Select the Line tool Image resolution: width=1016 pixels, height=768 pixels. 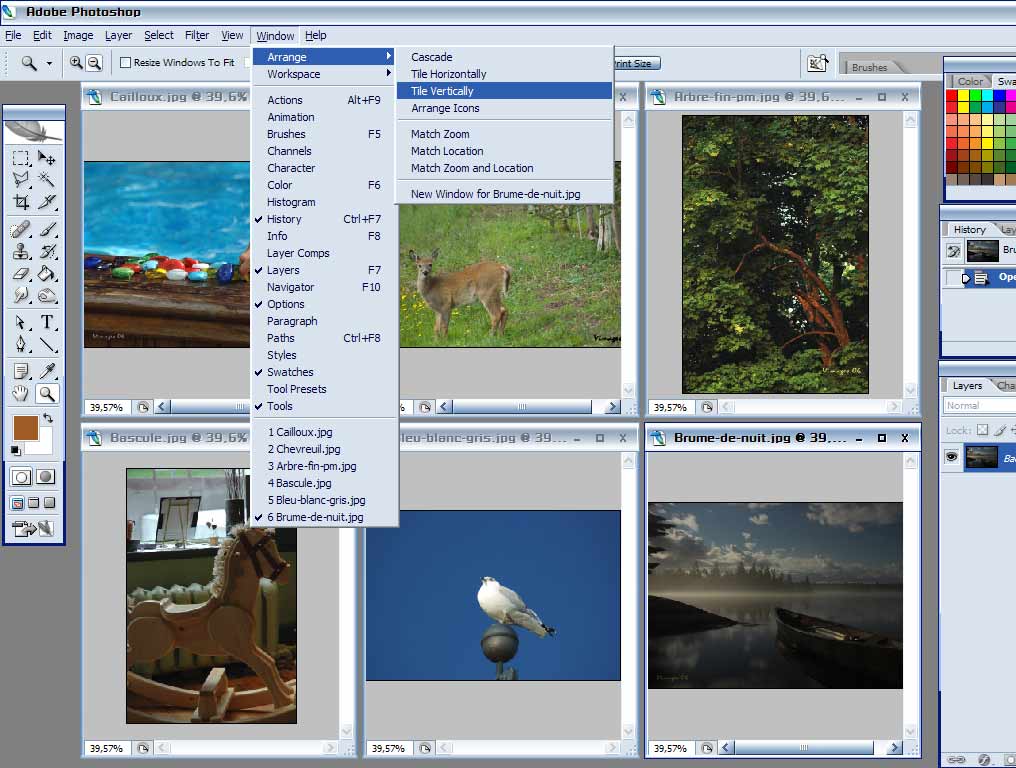pyautogui.click(x=47, y=344)
